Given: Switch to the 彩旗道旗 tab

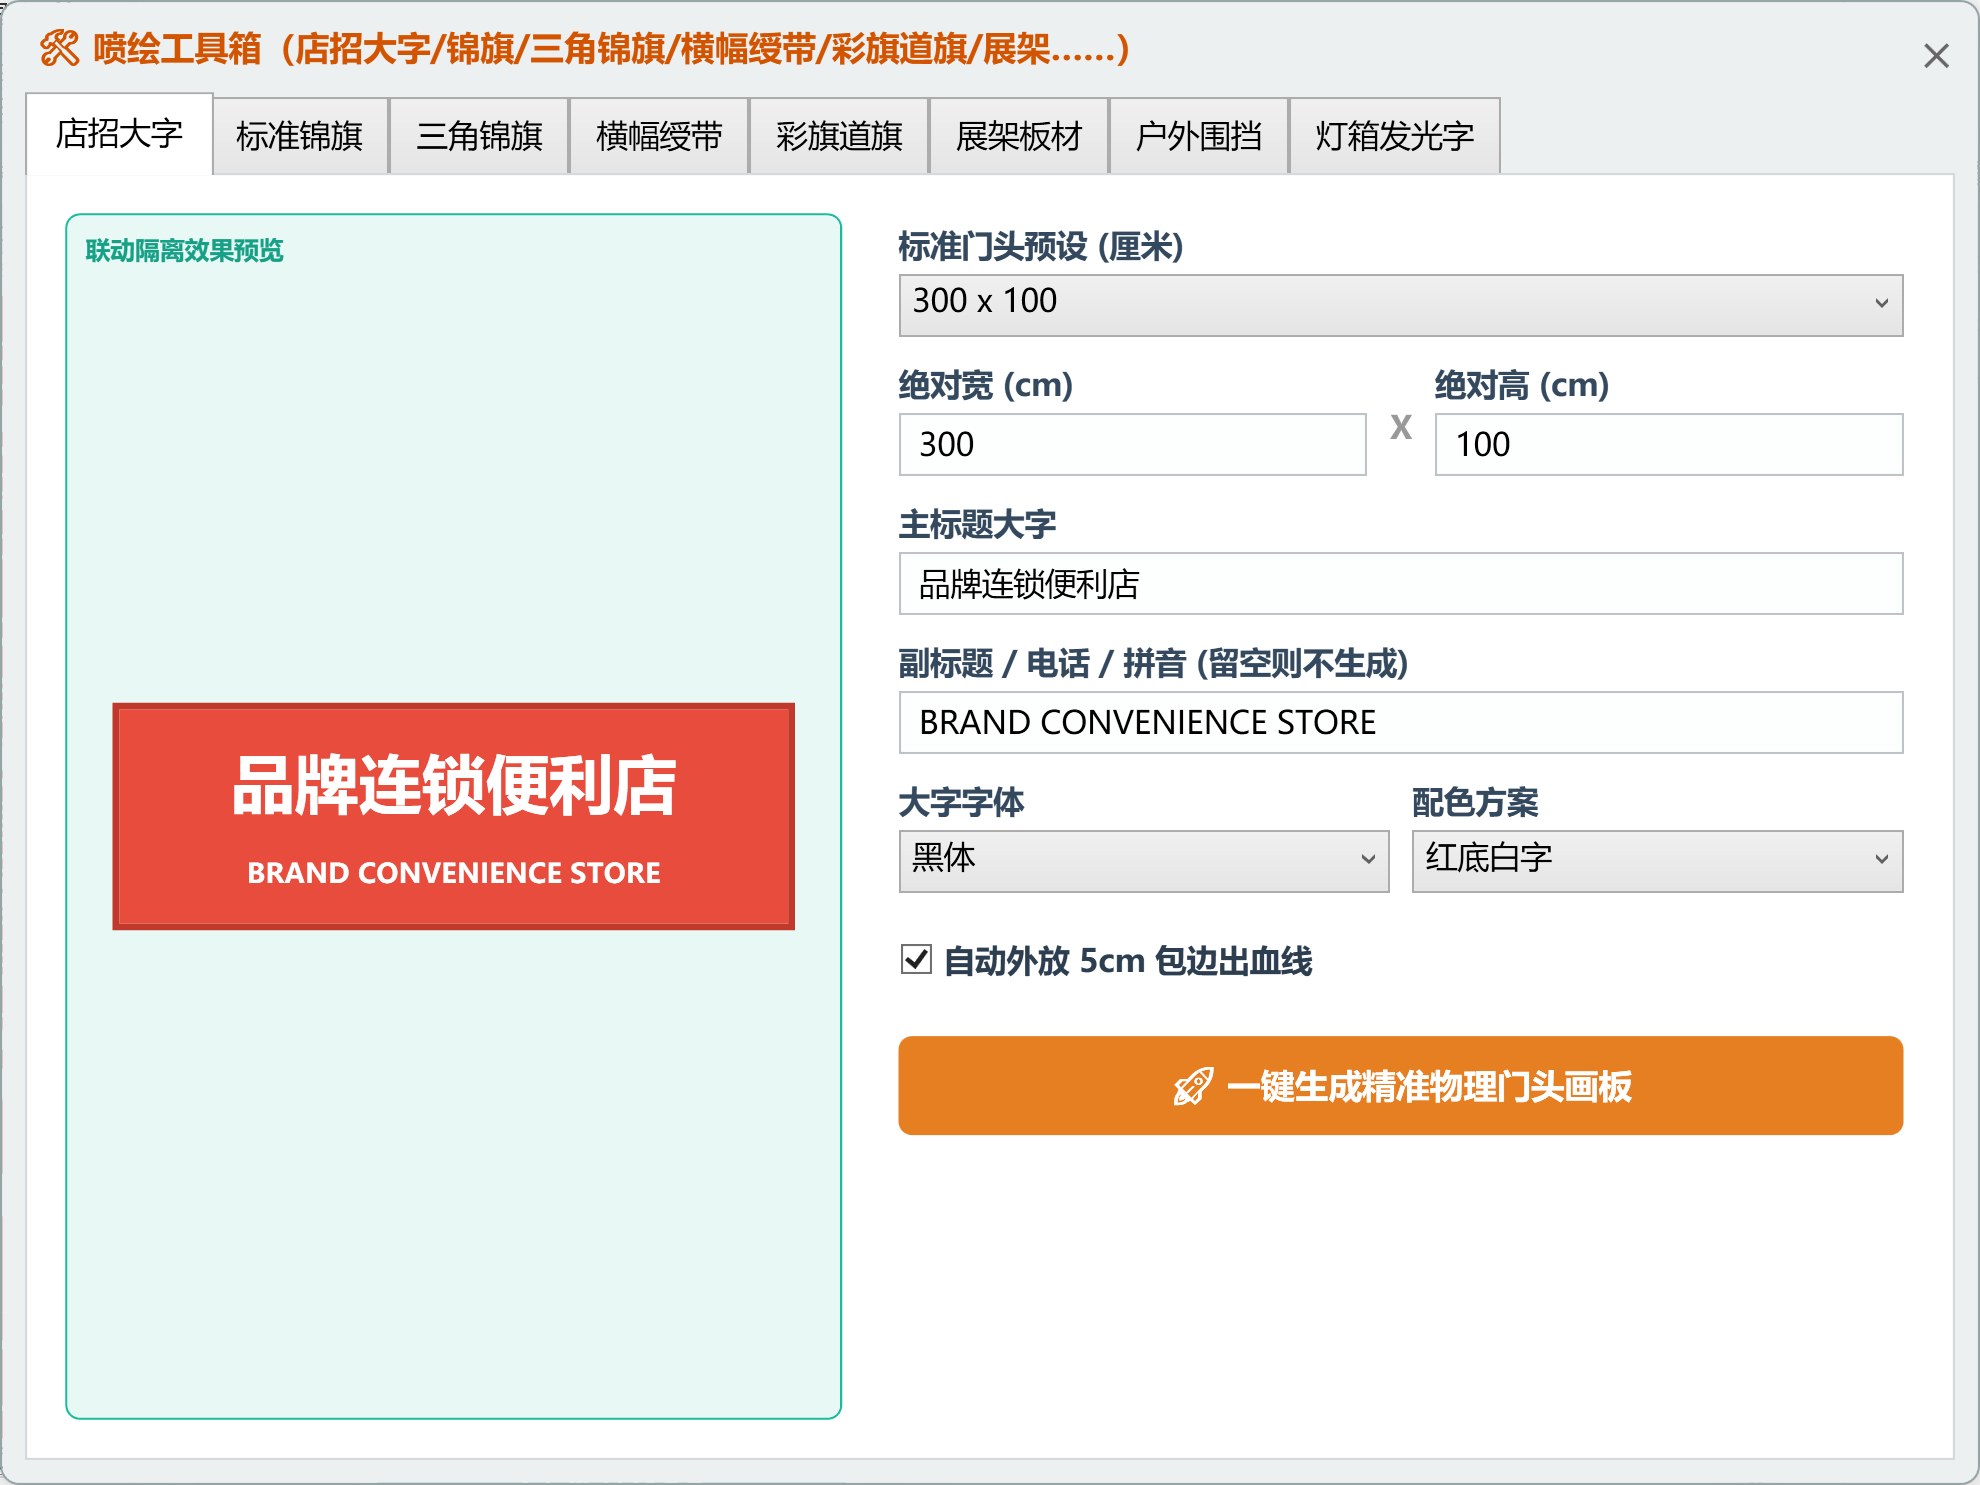Looking at the screenshot, I should [x=839, y=136].
